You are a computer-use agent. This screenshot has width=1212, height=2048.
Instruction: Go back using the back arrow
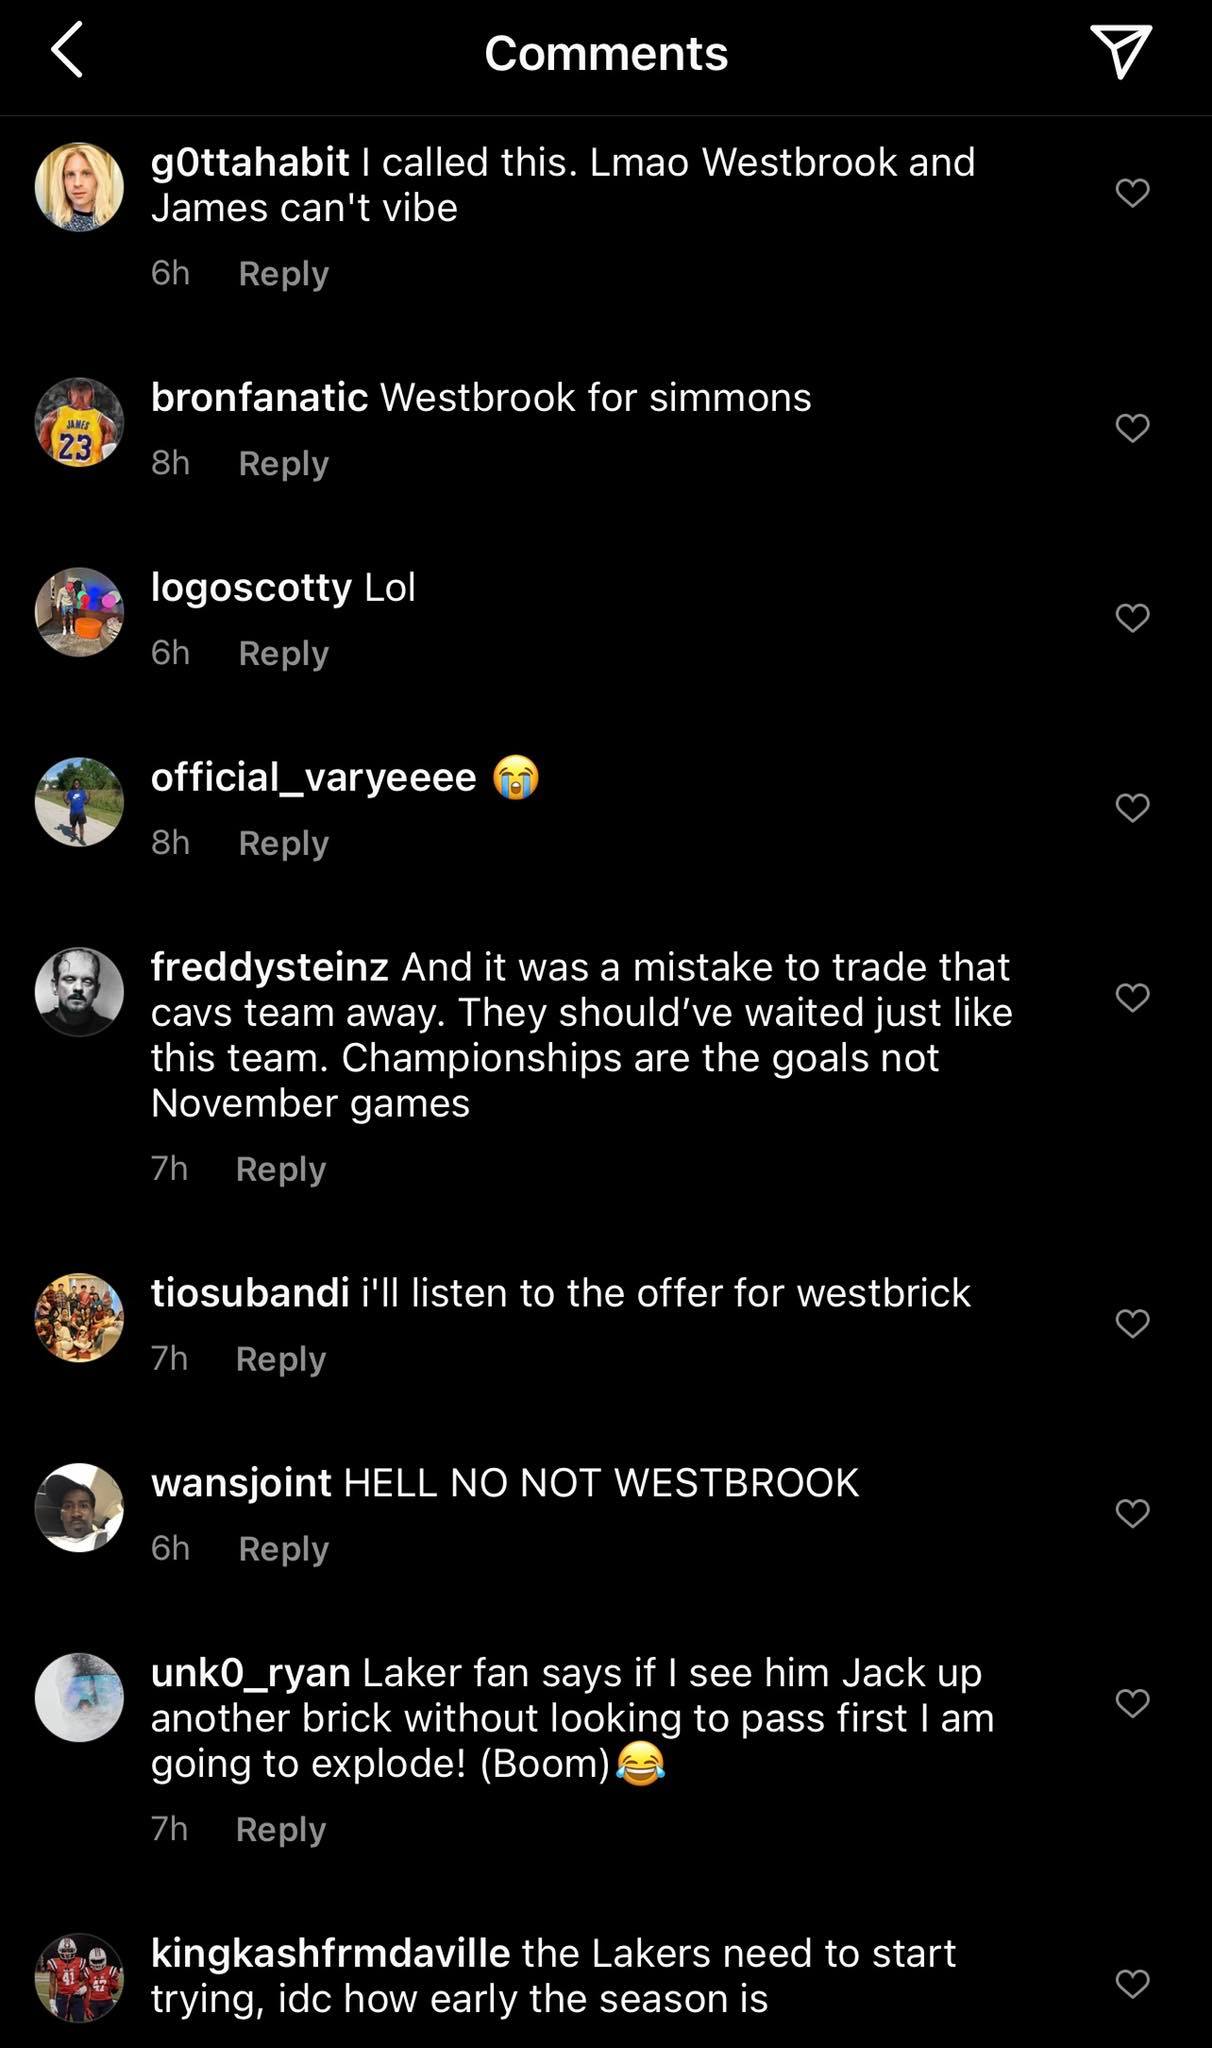click(67, 51)
